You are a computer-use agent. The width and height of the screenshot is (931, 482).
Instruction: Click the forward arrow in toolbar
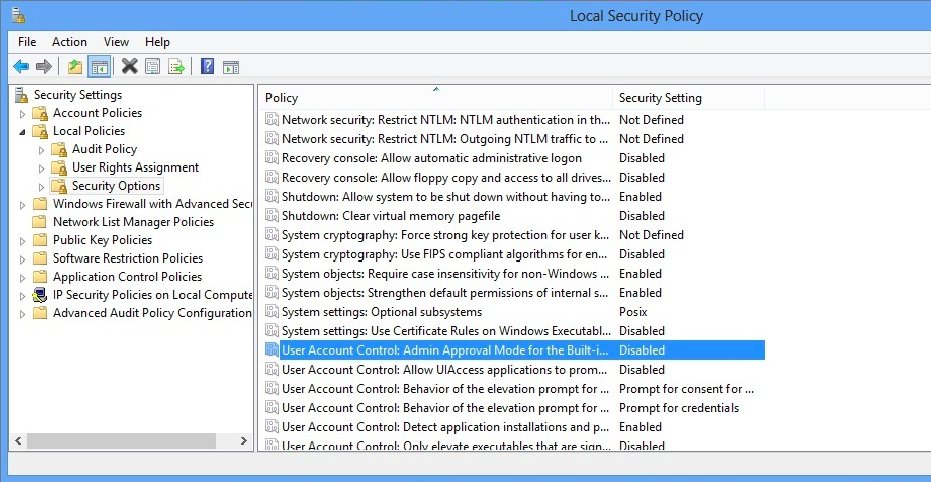click(x=44, y=66)
